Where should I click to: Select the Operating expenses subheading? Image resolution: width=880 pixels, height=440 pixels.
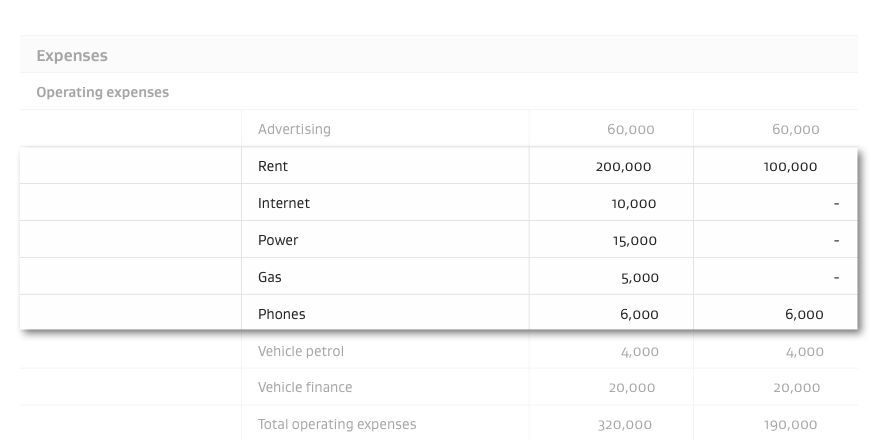coord(102,93)
